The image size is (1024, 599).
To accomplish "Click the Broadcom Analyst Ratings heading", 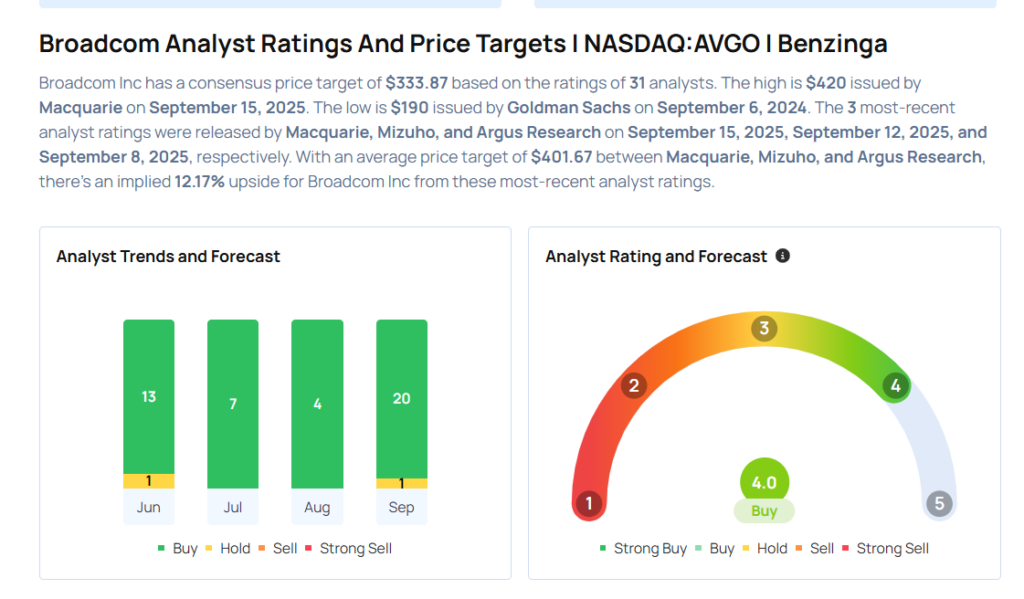I will click(463, 44).
